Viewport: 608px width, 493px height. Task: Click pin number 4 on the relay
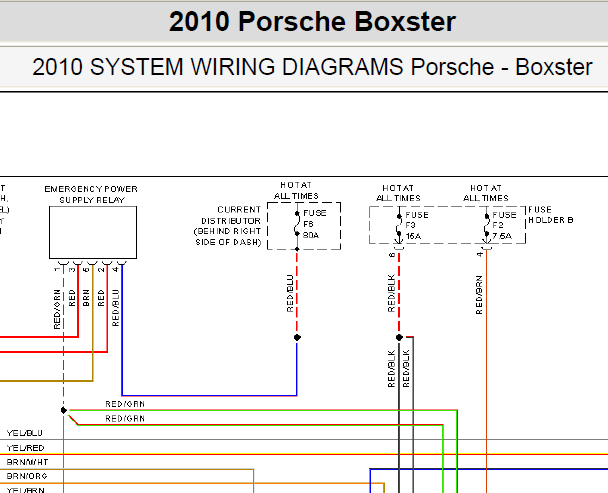point(116,269)
